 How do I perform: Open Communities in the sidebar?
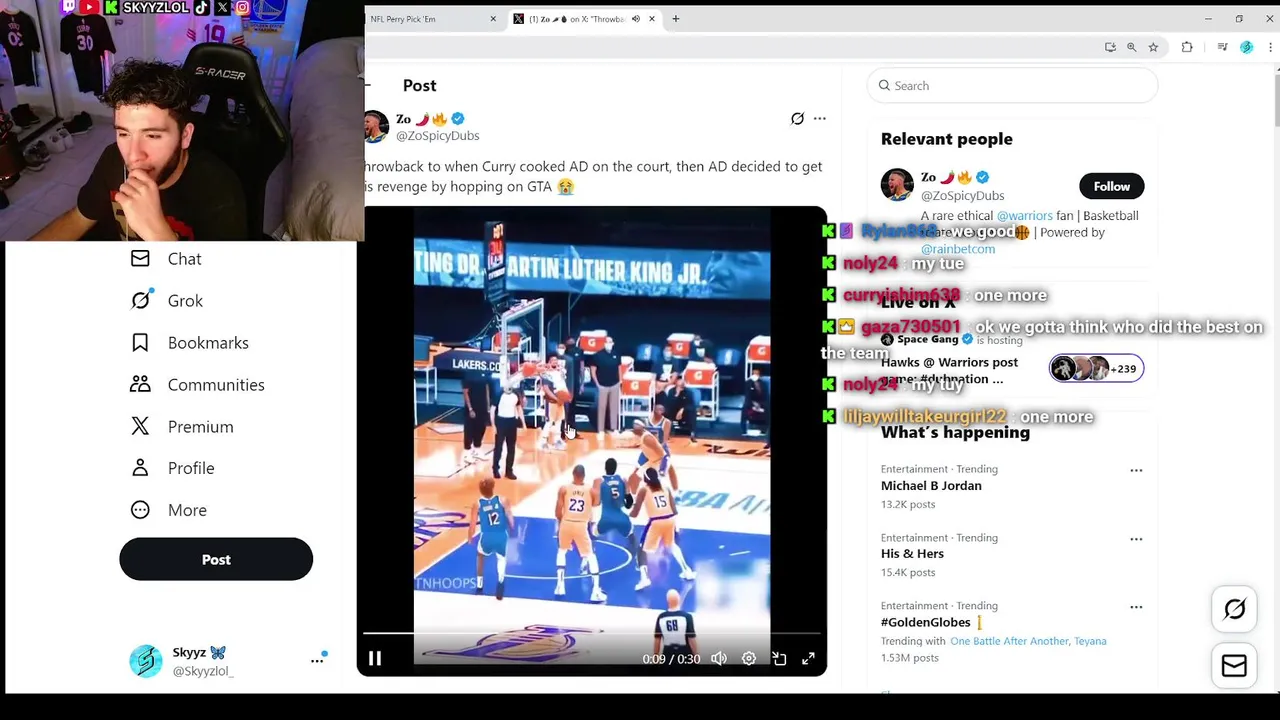click(x=197, y=385)
